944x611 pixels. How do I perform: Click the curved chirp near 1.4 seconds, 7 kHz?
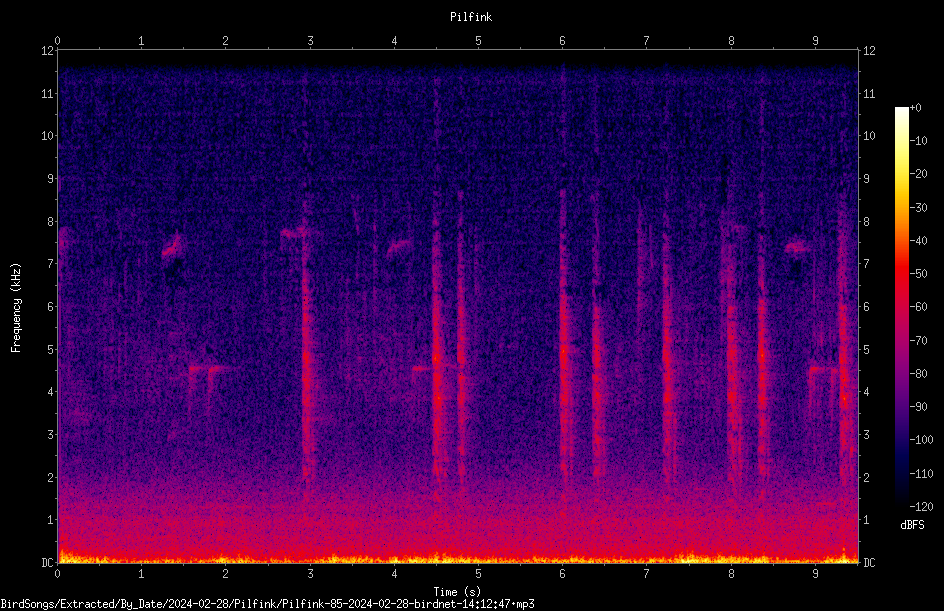point(173,246)
